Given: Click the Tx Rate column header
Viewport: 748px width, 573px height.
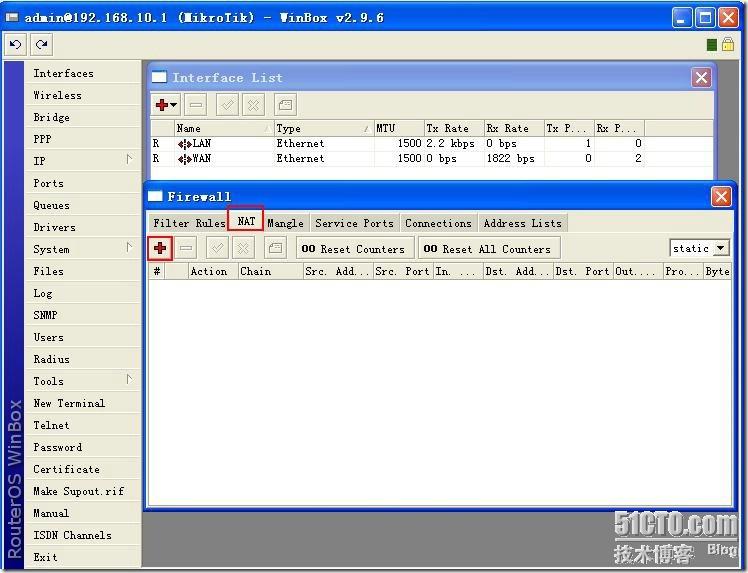Looking at the screenshot, I should (454, 128).
